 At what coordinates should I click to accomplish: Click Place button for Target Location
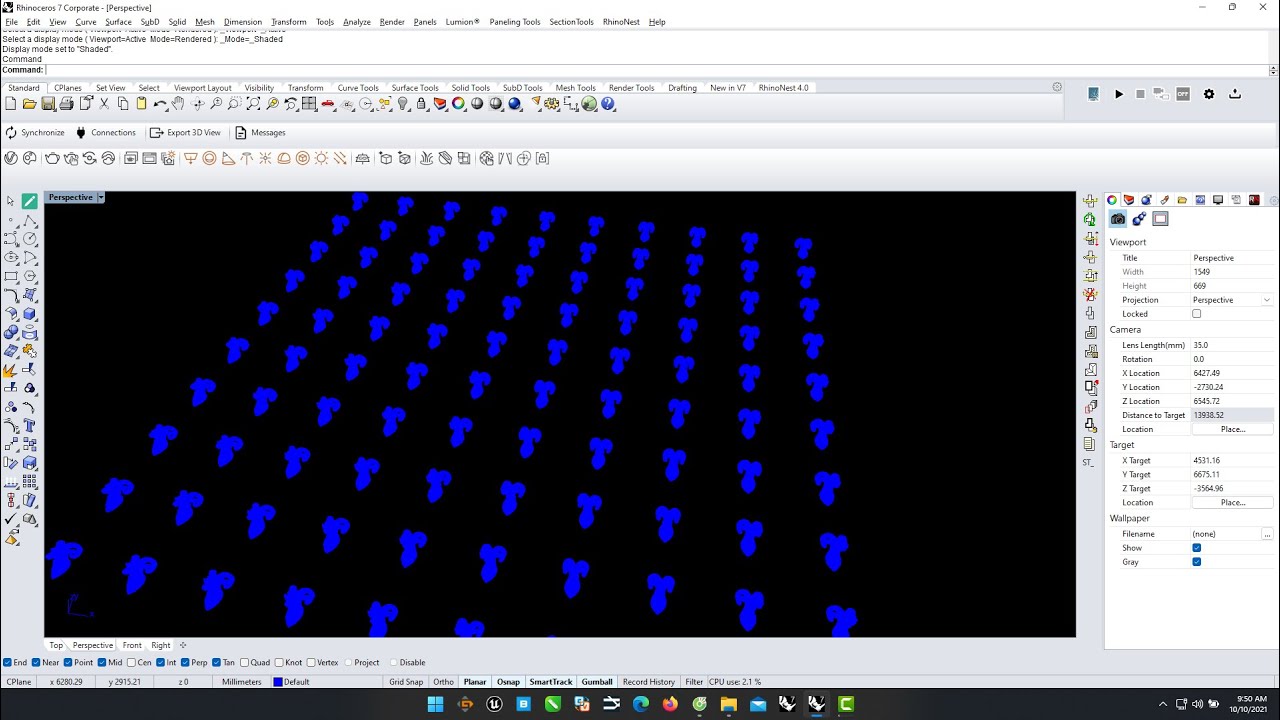[x=1233, y=502]
